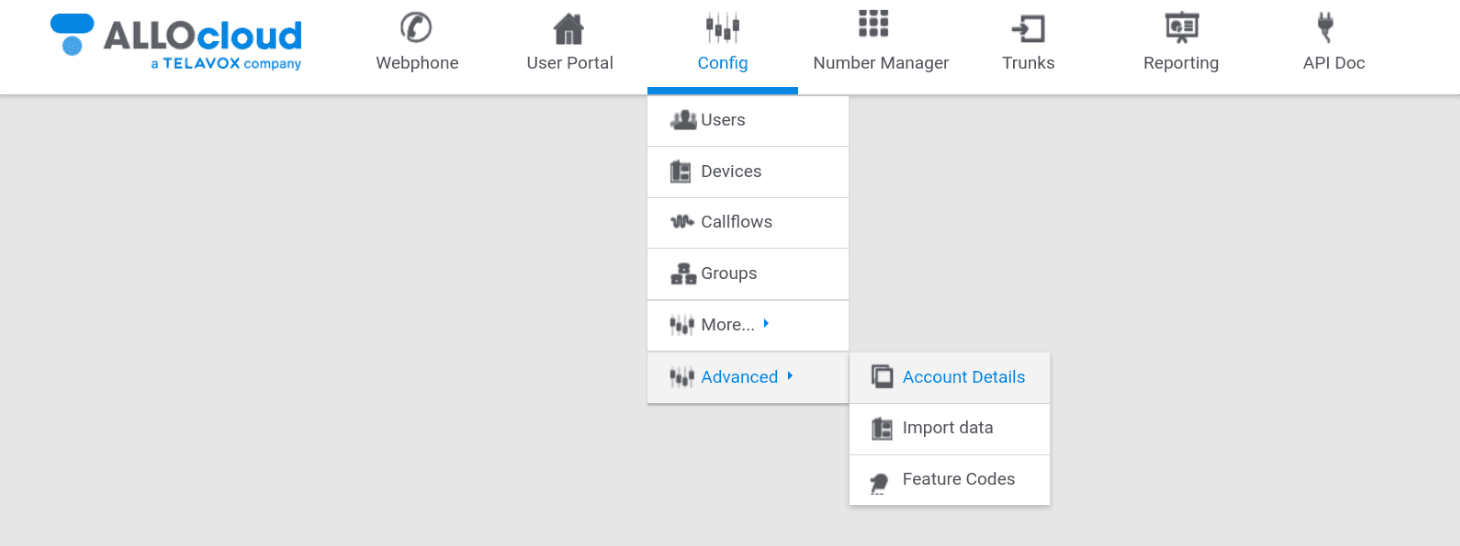Choose Users from the Config menu

tap(748, 120)
